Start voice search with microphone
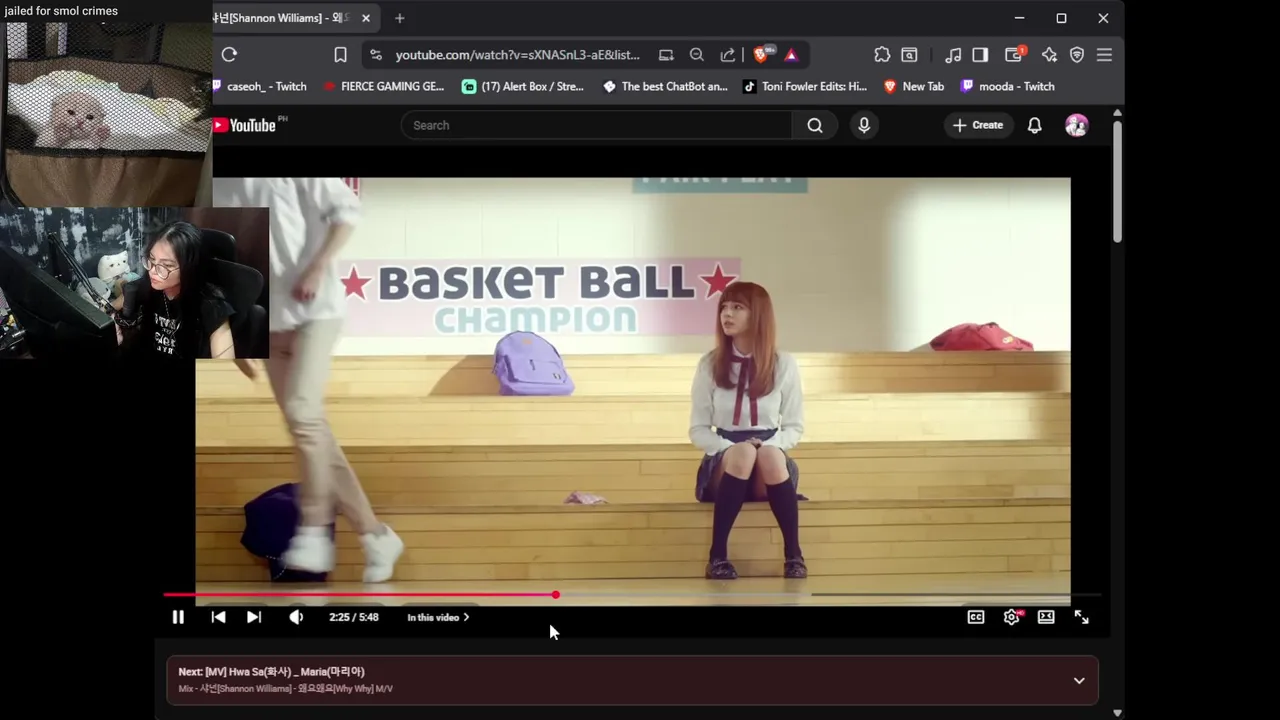Image resolution: width=1280 pixels, height=720 pixels. pyautogui.click(x=864, y=125)
